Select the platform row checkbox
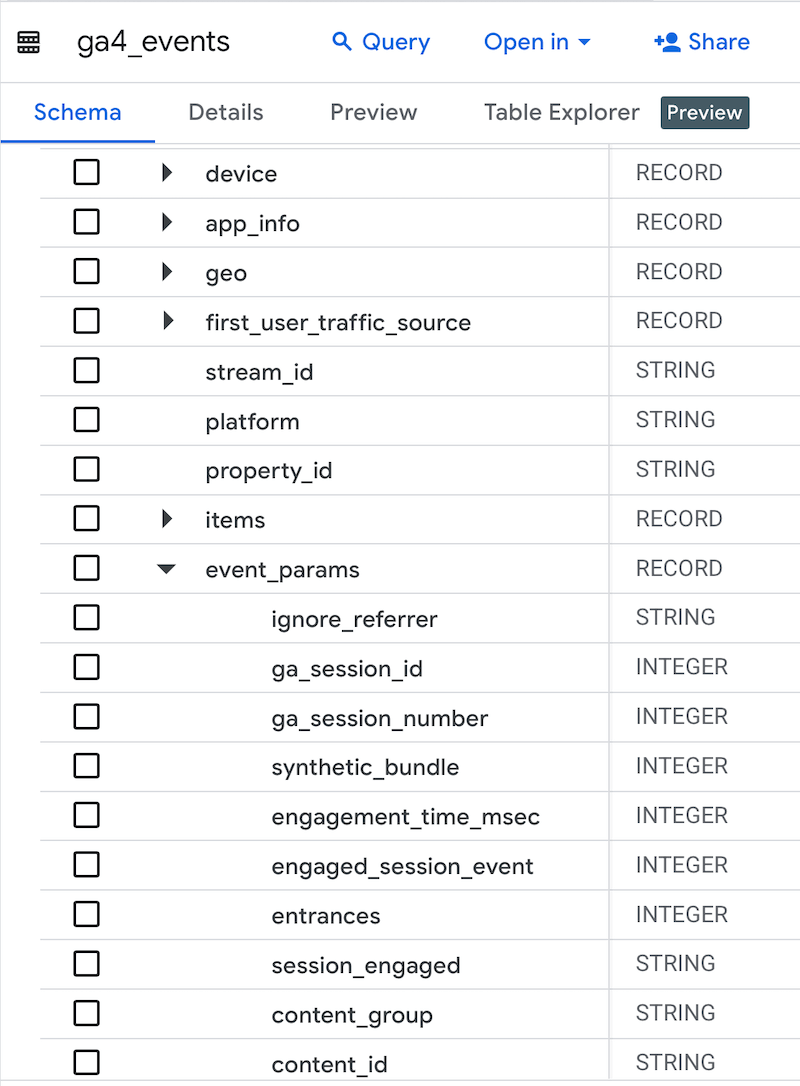The width and height of the screenshot is (800, 1086). point(86,420)
